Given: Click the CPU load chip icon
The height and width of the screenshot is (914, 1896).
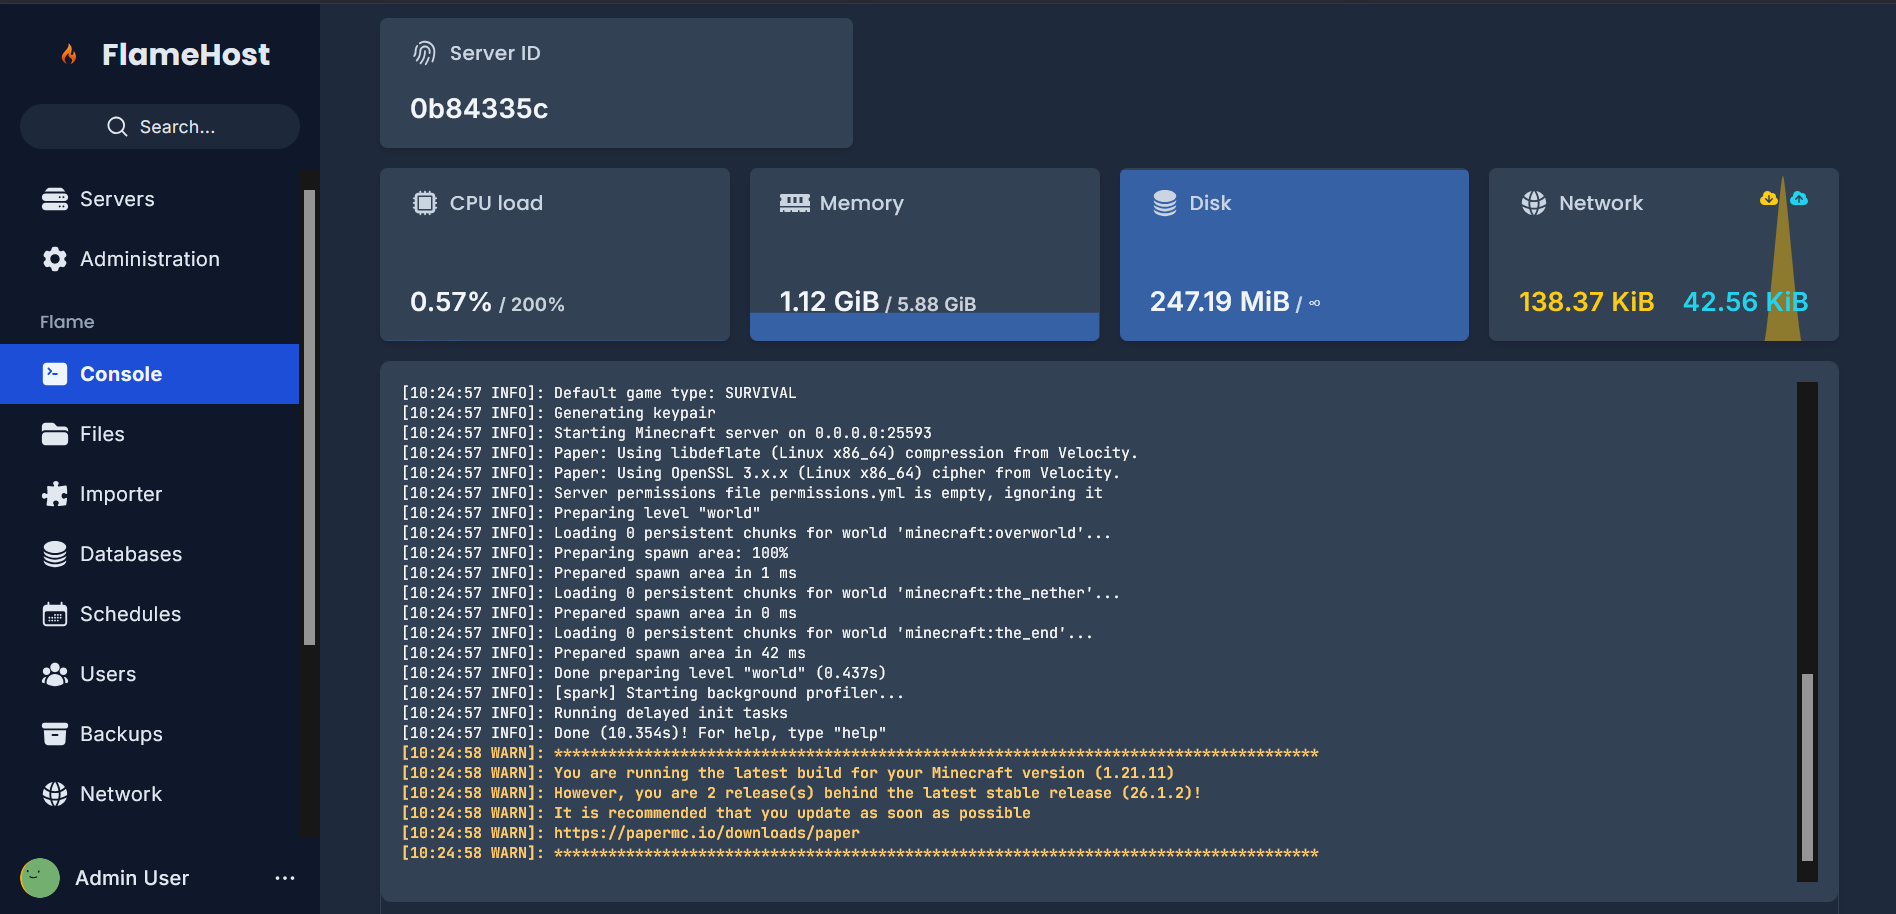Looking at the screenshot, I should coord(425,203).
